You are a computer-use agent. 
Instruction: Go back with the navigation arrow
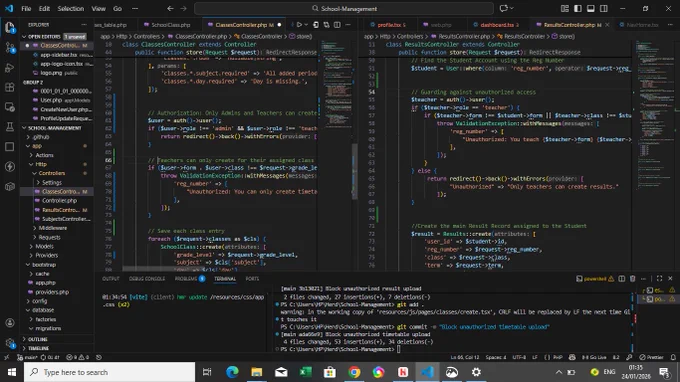pyautogui.click(x=170, y=8)
